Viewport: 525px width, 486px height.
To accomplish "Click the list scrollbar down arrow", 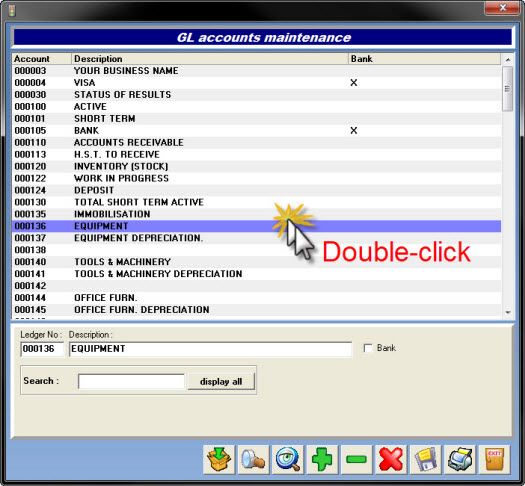I will 508,312.
